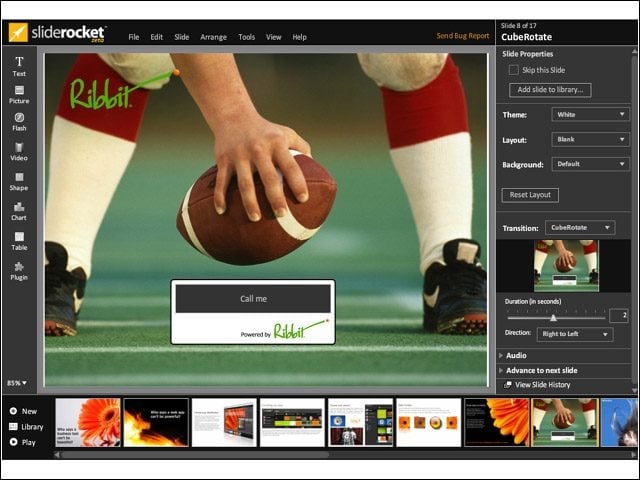Open the Transition dropdown showing CubeRotate
640x480 pixels.
[580, 227]
